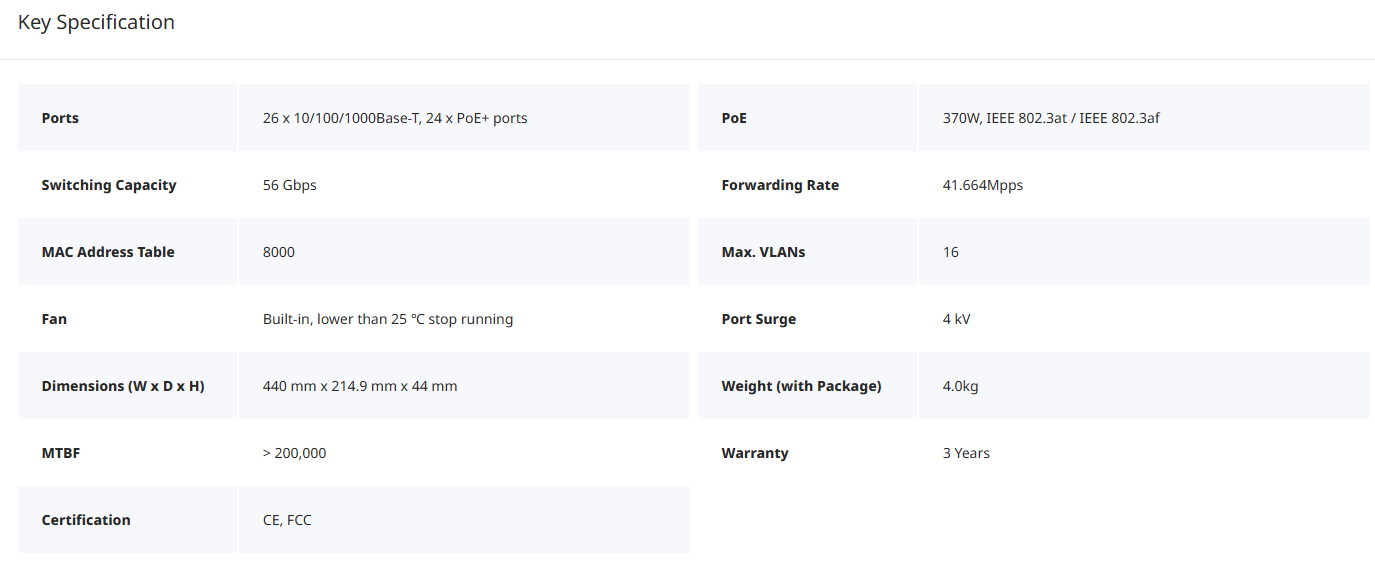The height and width of the screenshot is (582, 1375).
Task: Select the 41.664Mpps value
Action: pyautogui.click(x=983, y=185)
